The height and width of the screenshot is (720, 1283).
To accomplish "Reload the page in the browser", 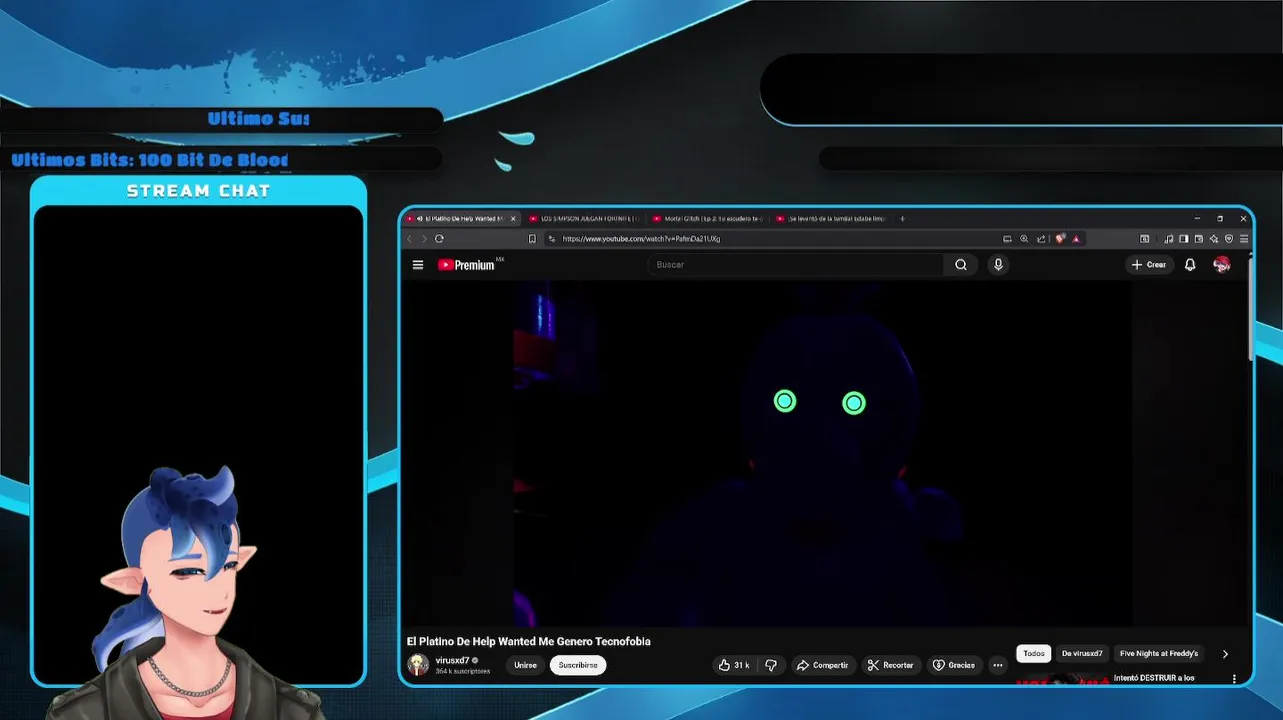I will [x=439, y=239].
